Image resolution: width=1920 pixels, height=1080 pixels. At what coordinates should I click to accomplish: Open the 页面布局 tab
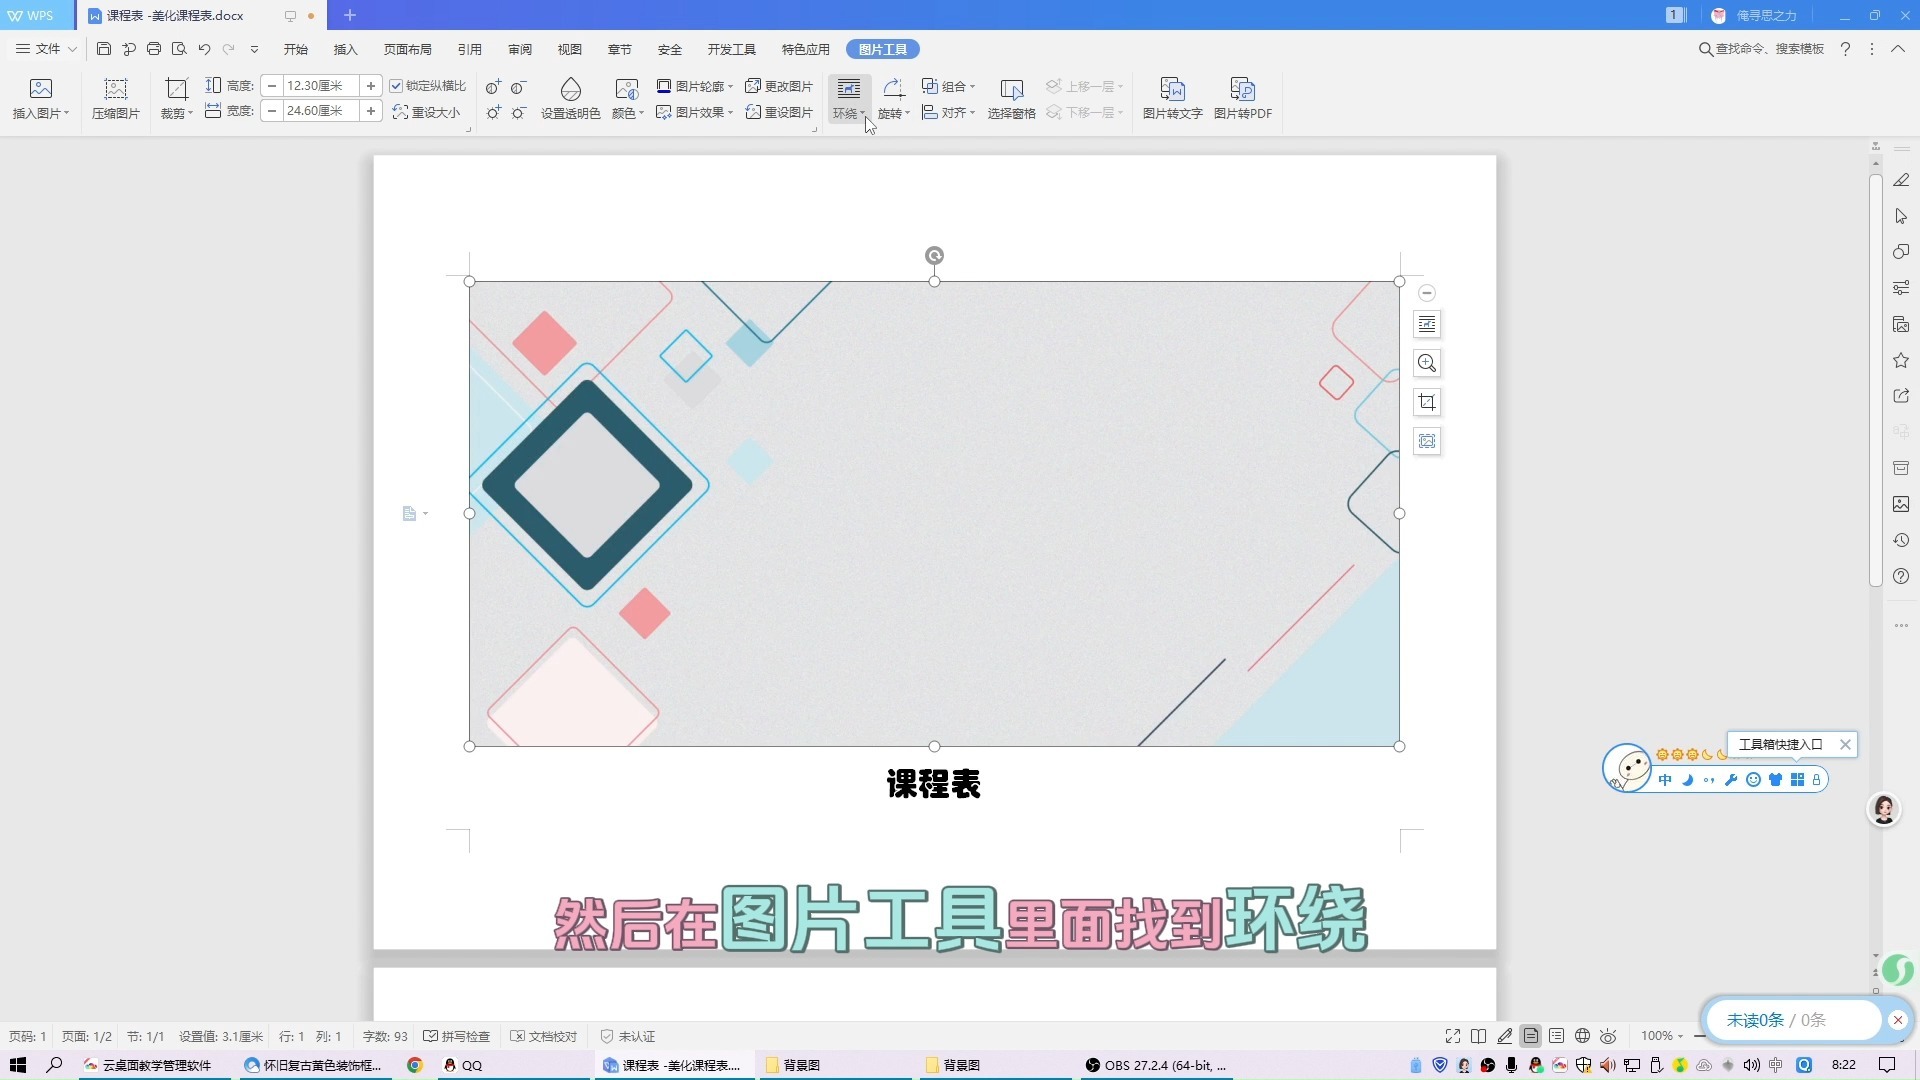(407, 49)
